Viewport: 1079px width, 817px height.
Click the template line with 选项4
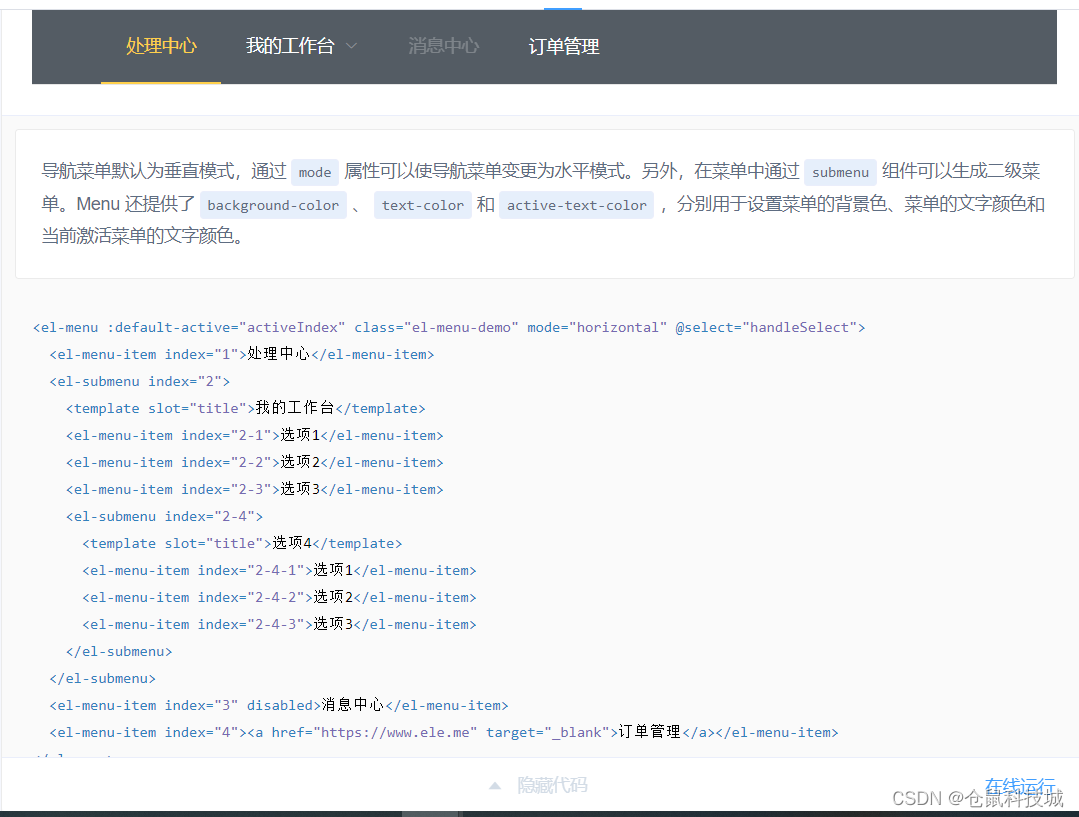pyautogui.click(x=242, y=543)
